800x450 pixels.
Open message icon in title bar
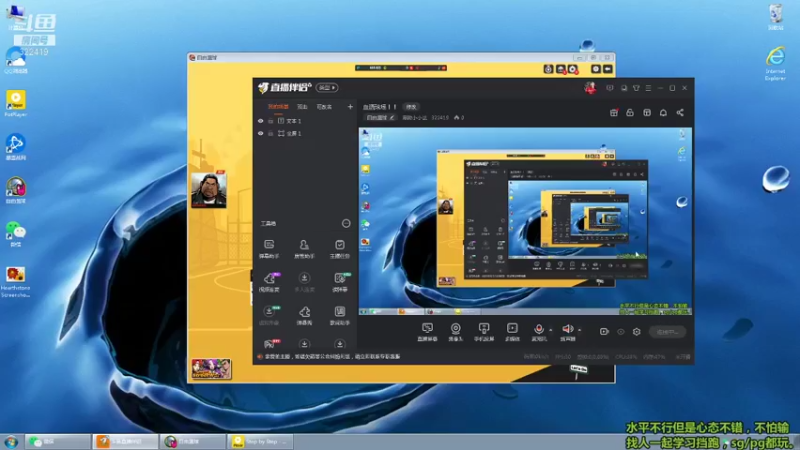[610, 88]
